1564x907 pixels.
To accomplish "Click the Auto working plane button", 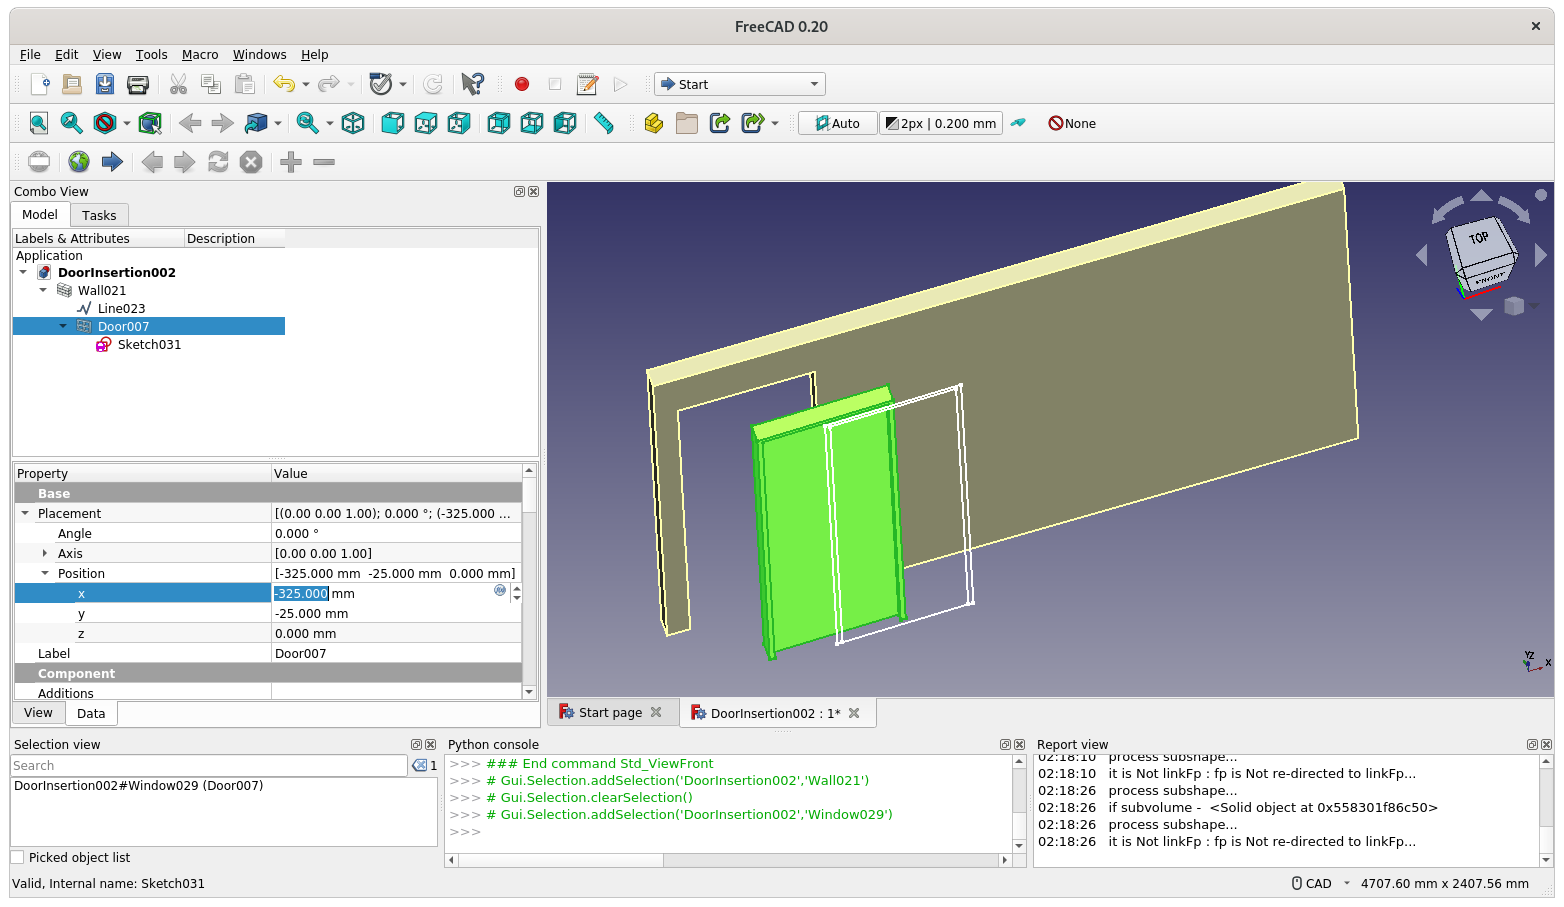I will coord(837,123).
